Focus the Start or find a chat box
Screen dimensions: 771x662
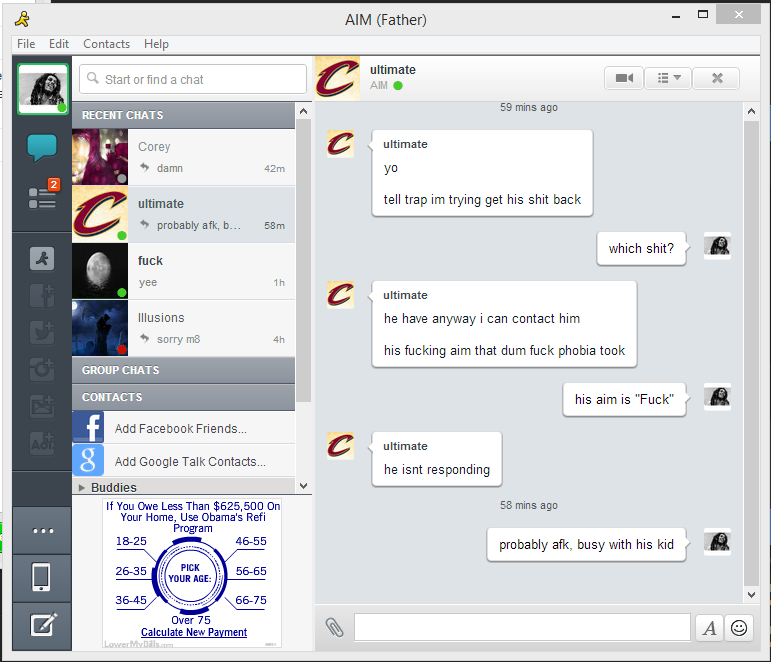193,79
